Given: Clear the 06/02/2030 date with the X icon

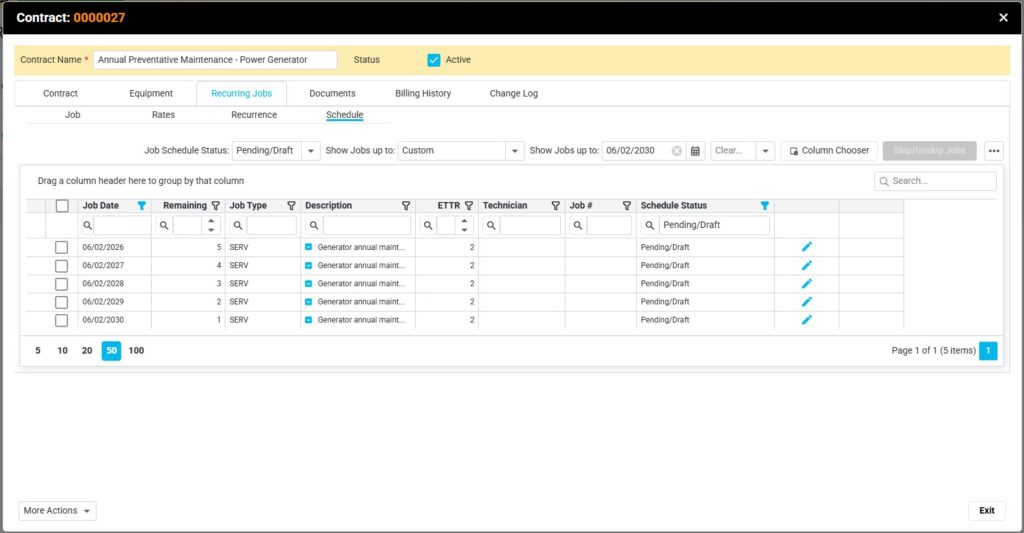Looking at the screenshot, I should point(677,151).
